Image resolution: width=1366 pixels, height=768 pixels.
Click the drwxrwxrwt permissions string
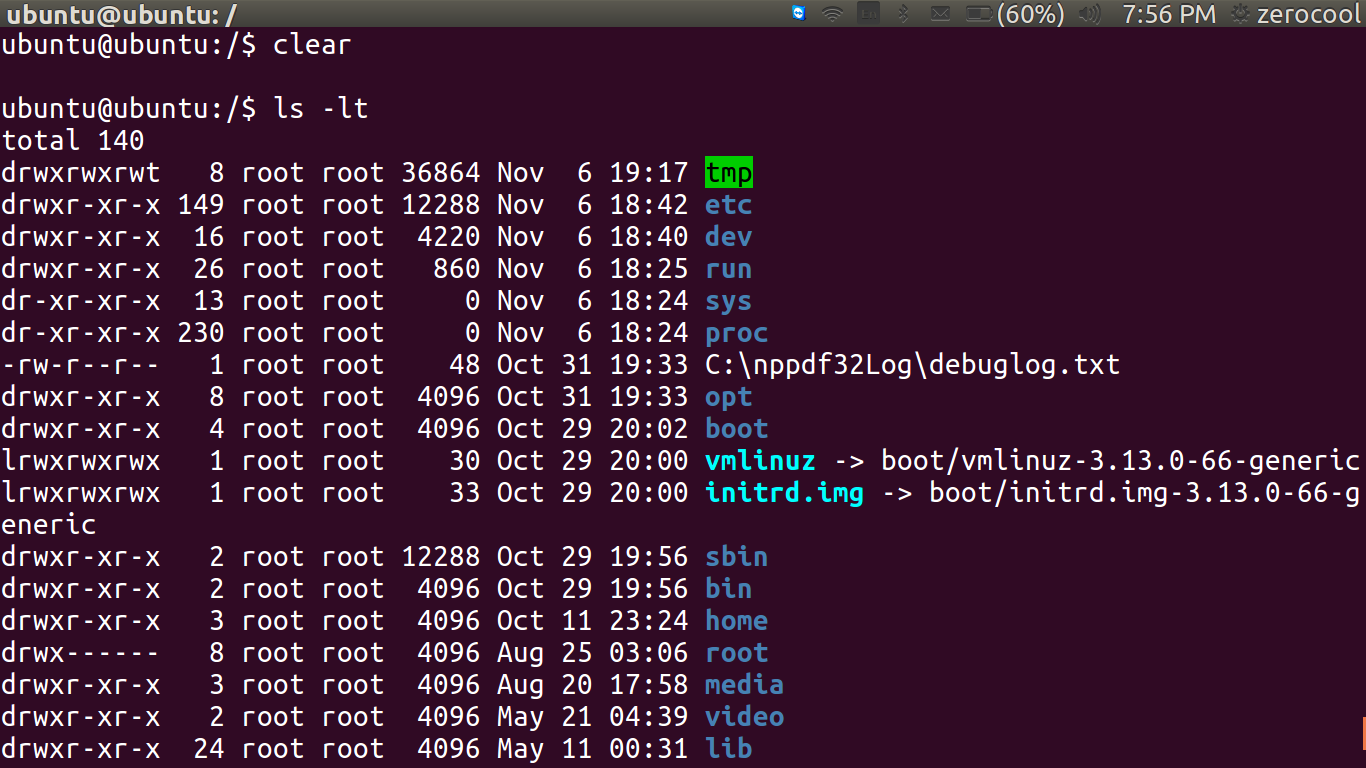point(81,173)
